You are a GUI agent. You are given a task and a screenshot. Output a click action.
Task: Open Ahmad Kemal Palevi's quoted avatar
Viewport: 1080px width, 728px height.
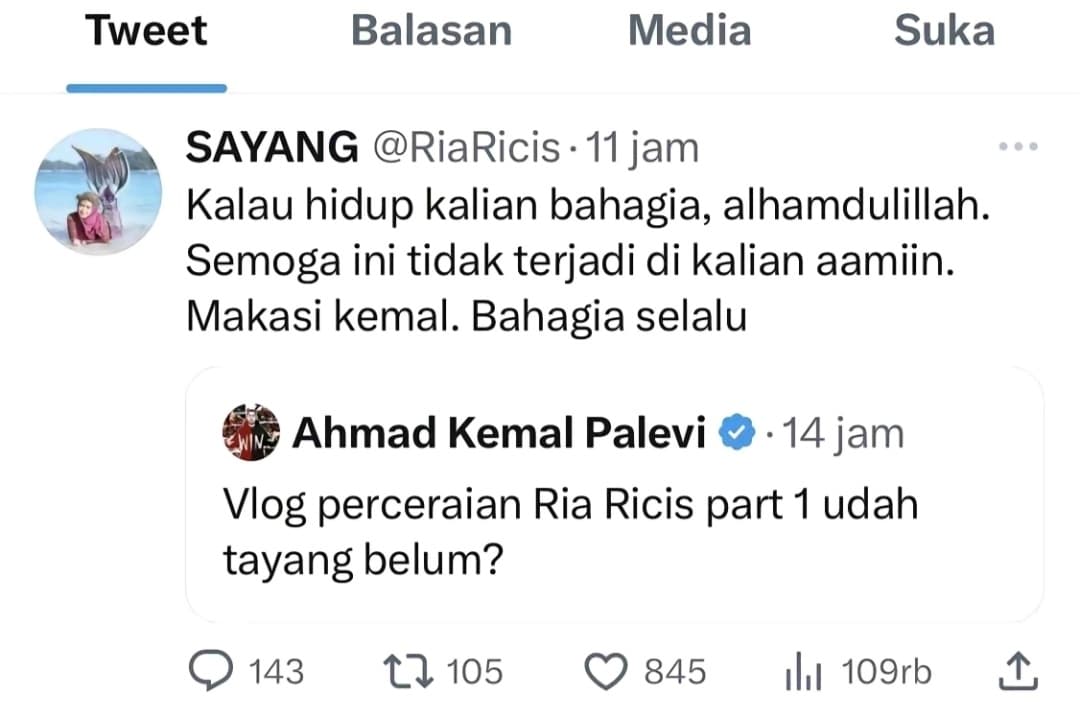250,433
